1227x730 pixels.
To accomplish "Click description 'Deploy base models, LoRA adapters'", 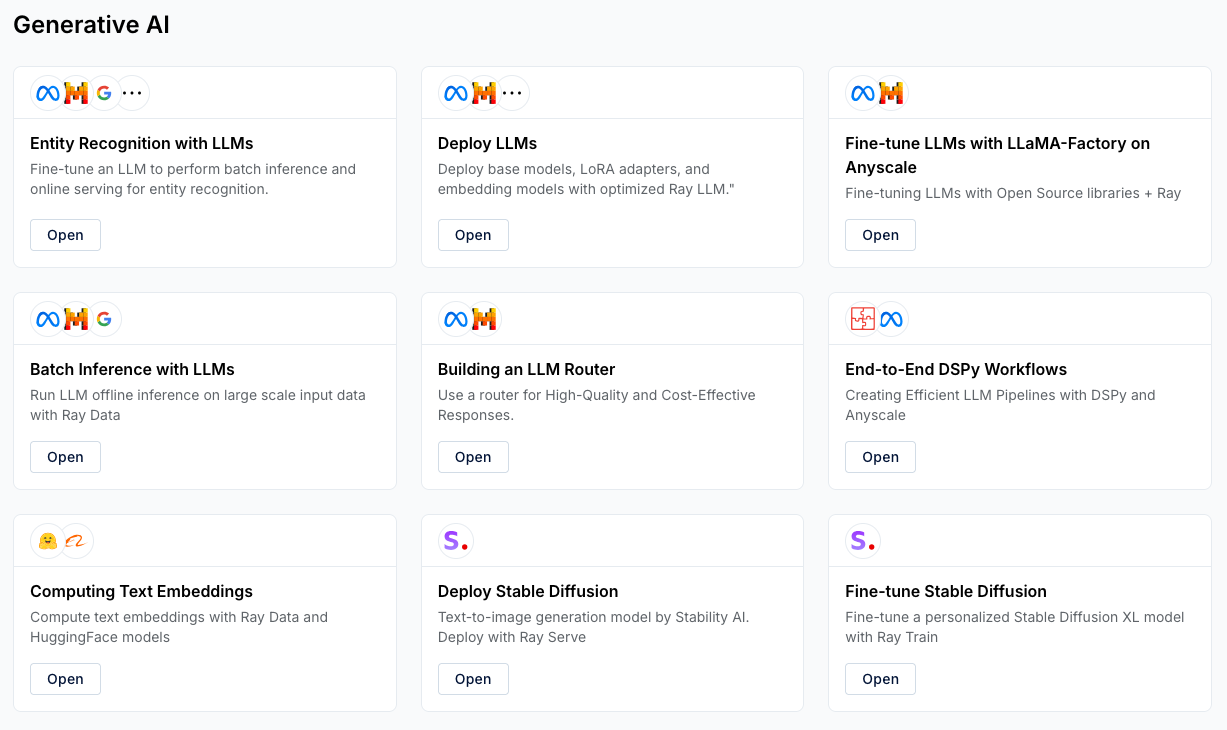I will [586, 179].
